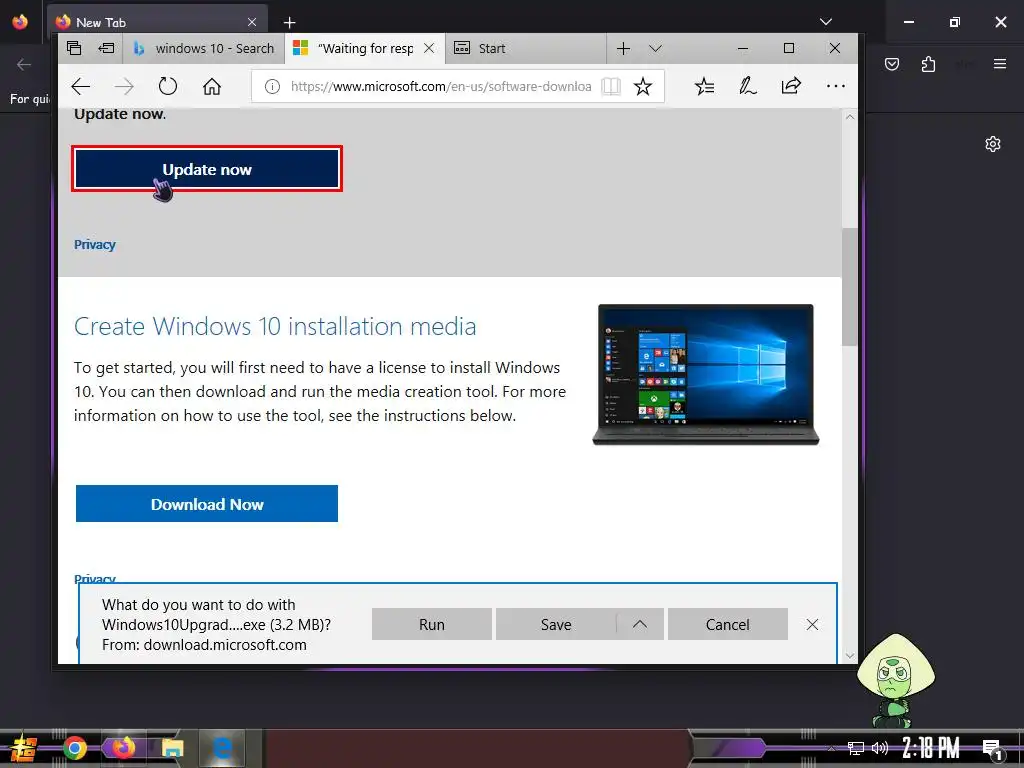
Task: Refresh the Microsoft page in Edge
Action: 168,86
